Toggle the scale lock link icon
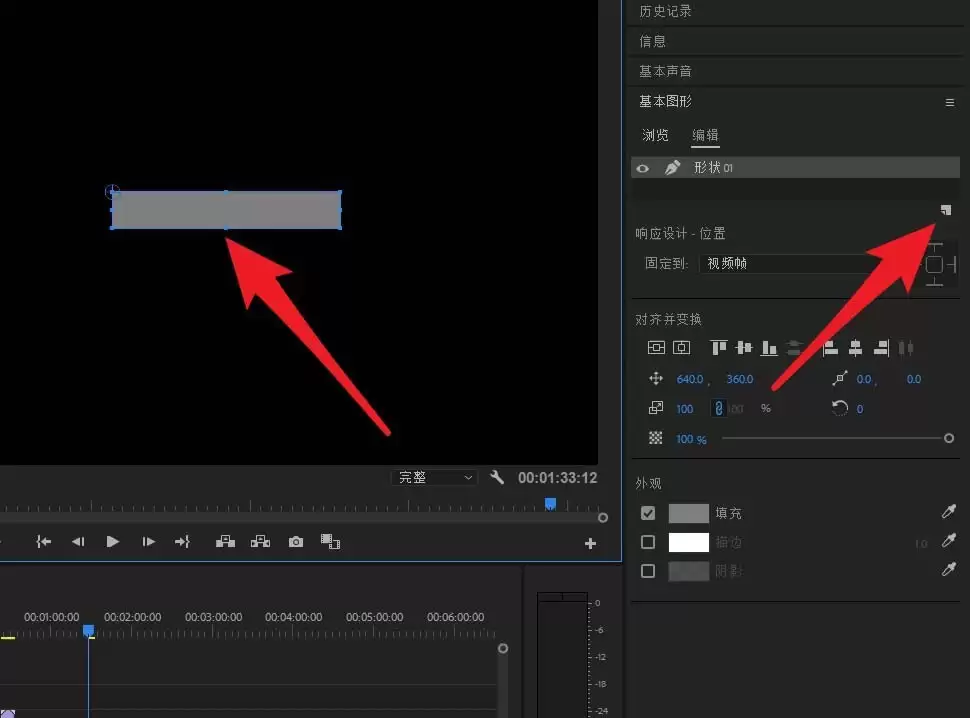 click(x=719, y=408)
